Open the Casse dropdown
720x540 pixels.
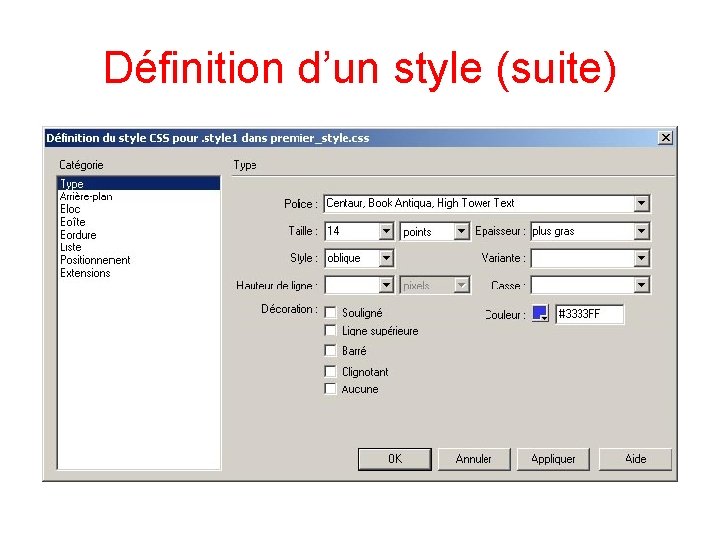pos(641,285)
